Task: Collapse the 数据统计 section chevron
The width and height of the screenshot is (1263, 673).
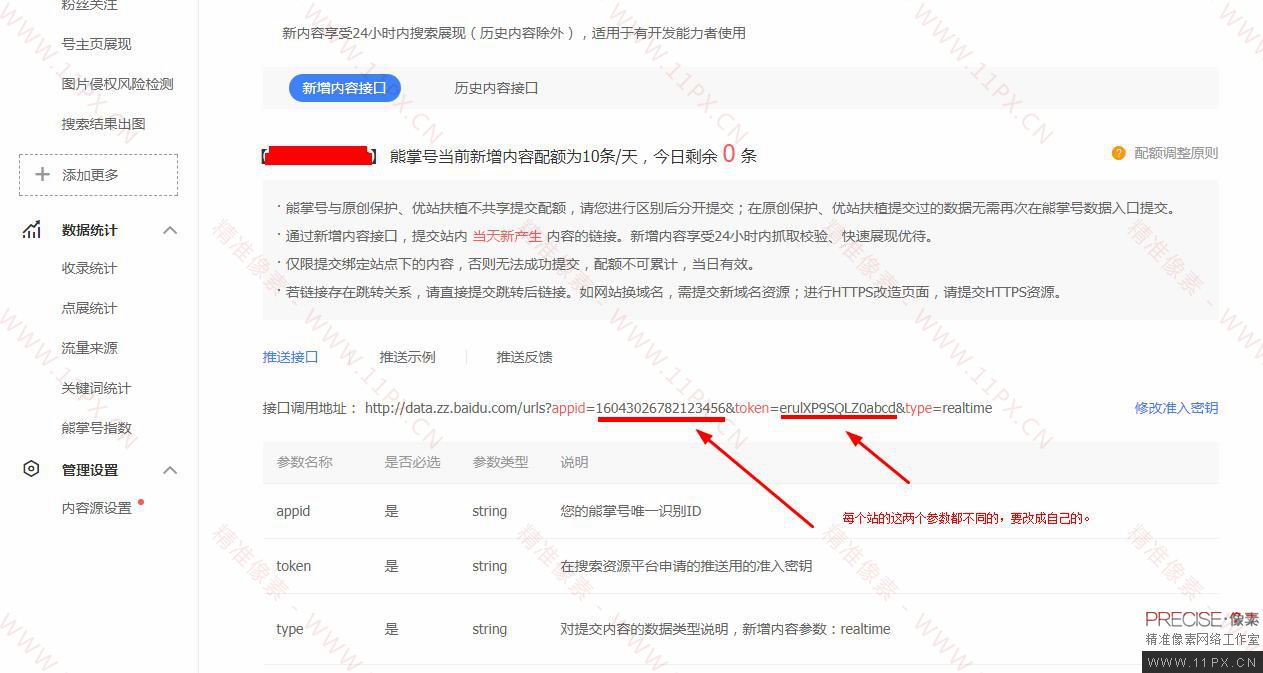Action: click(170, 229)
